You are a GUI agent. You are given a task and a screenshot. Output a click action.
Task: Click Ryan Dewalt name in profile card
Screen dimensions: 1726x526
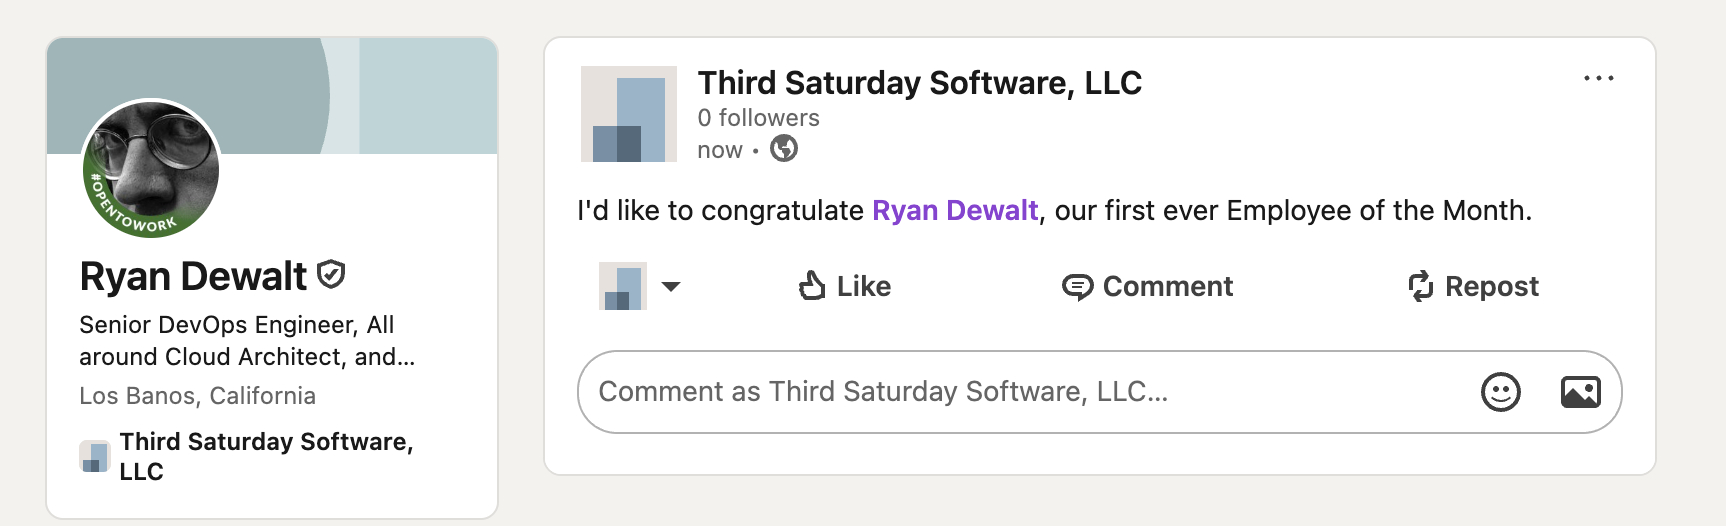click(194, 277)
